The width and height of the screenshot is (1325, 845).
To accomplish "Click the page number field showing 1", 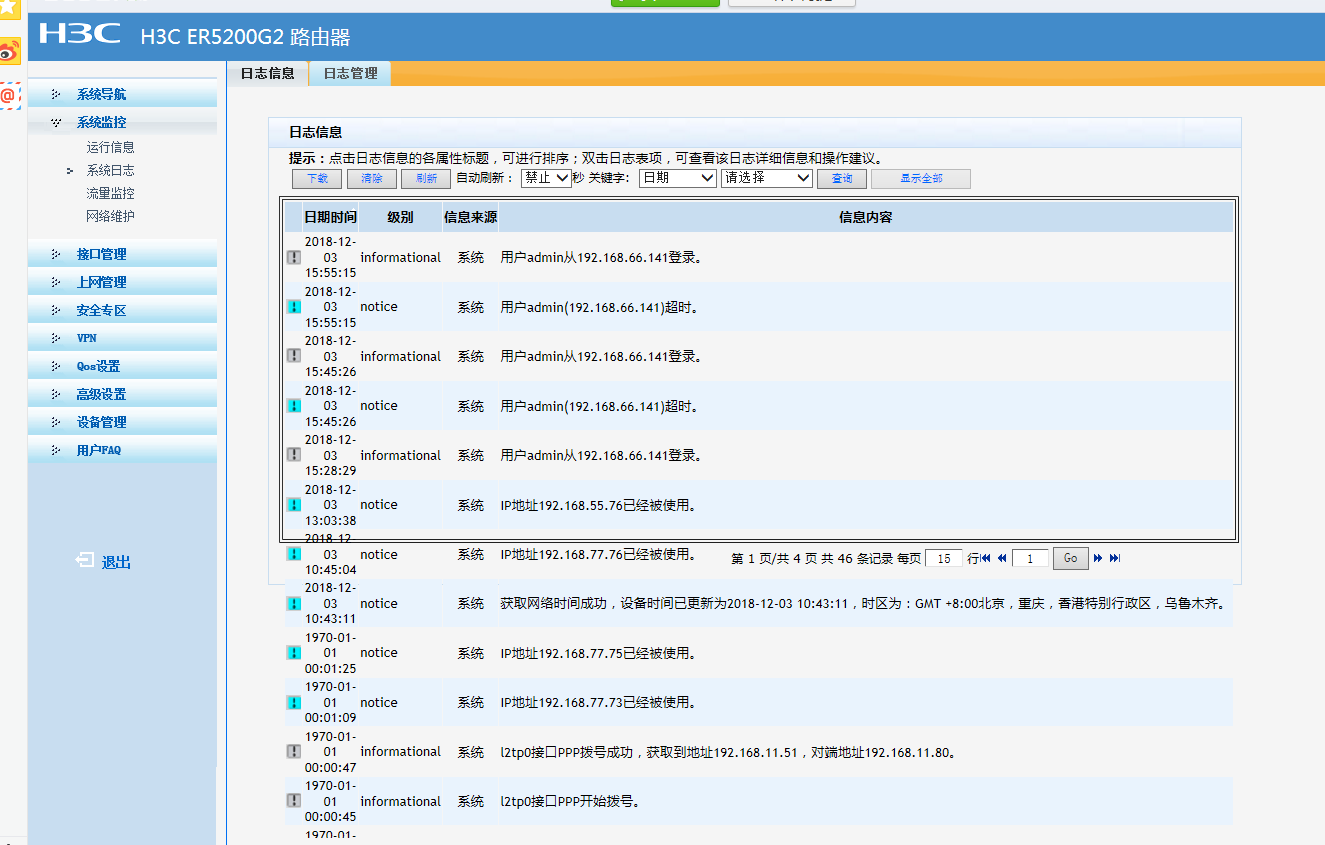I will tap(1030, 559).
